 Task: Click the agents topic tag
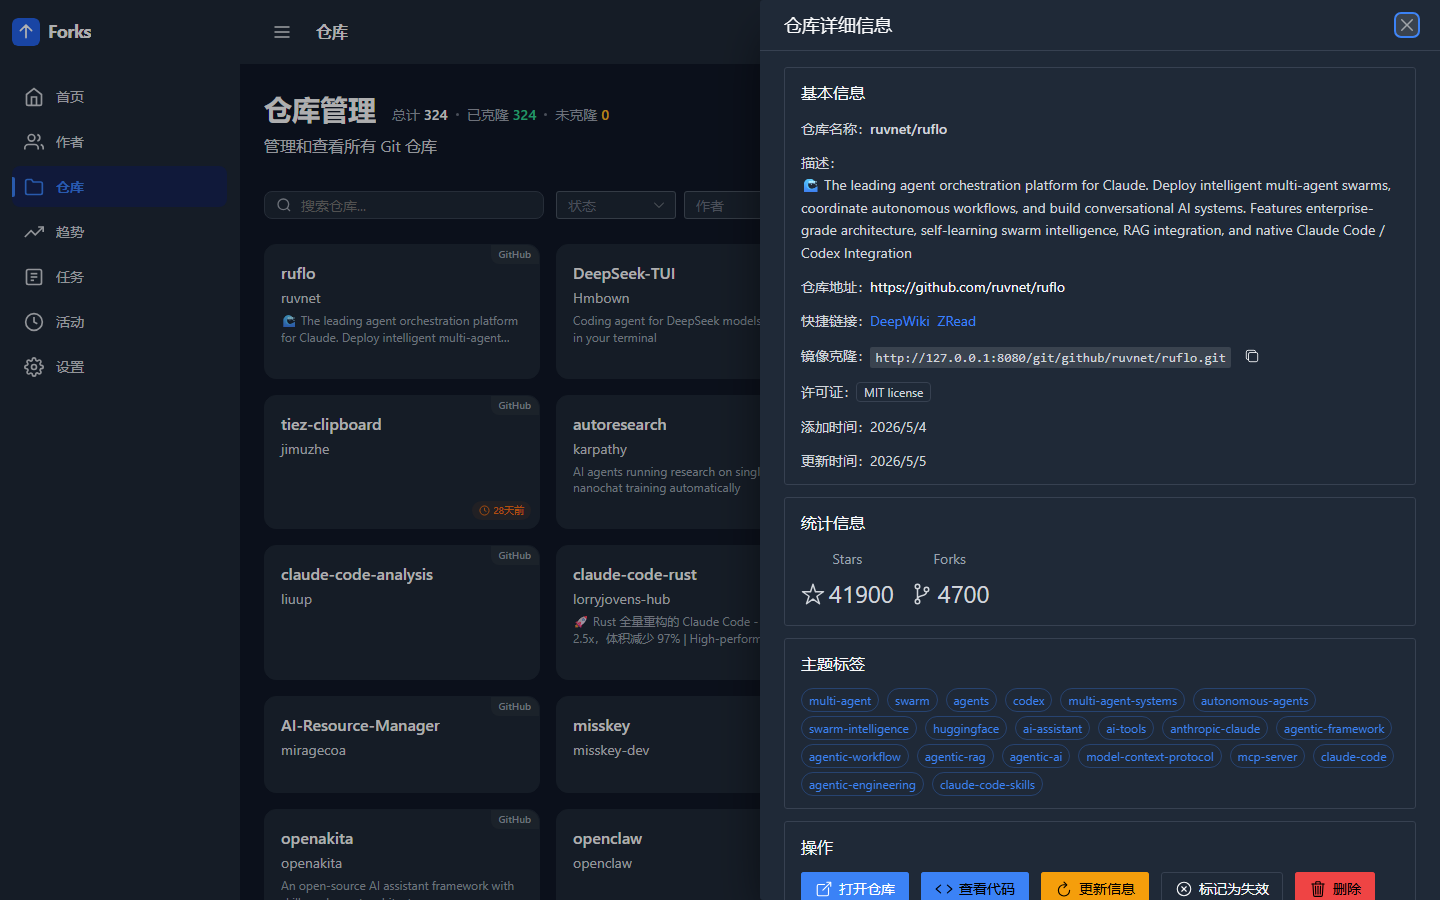pyautogui.click(x=971, y=701)
